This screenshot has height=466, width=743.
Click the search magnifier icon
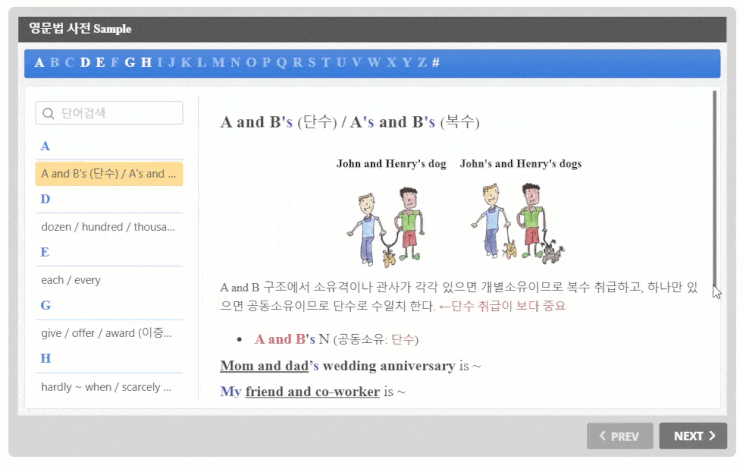[48, 113]
